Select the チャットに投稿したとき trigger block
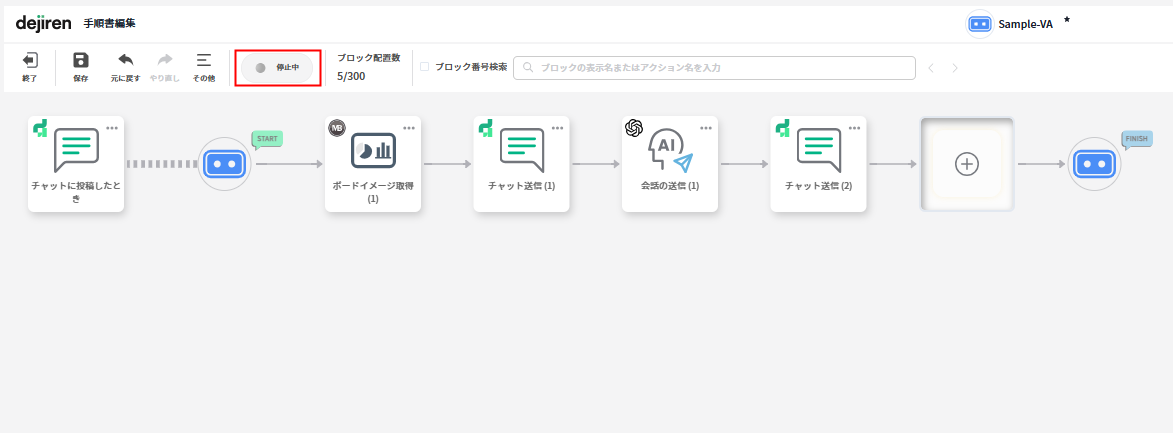 click(76, 164)
